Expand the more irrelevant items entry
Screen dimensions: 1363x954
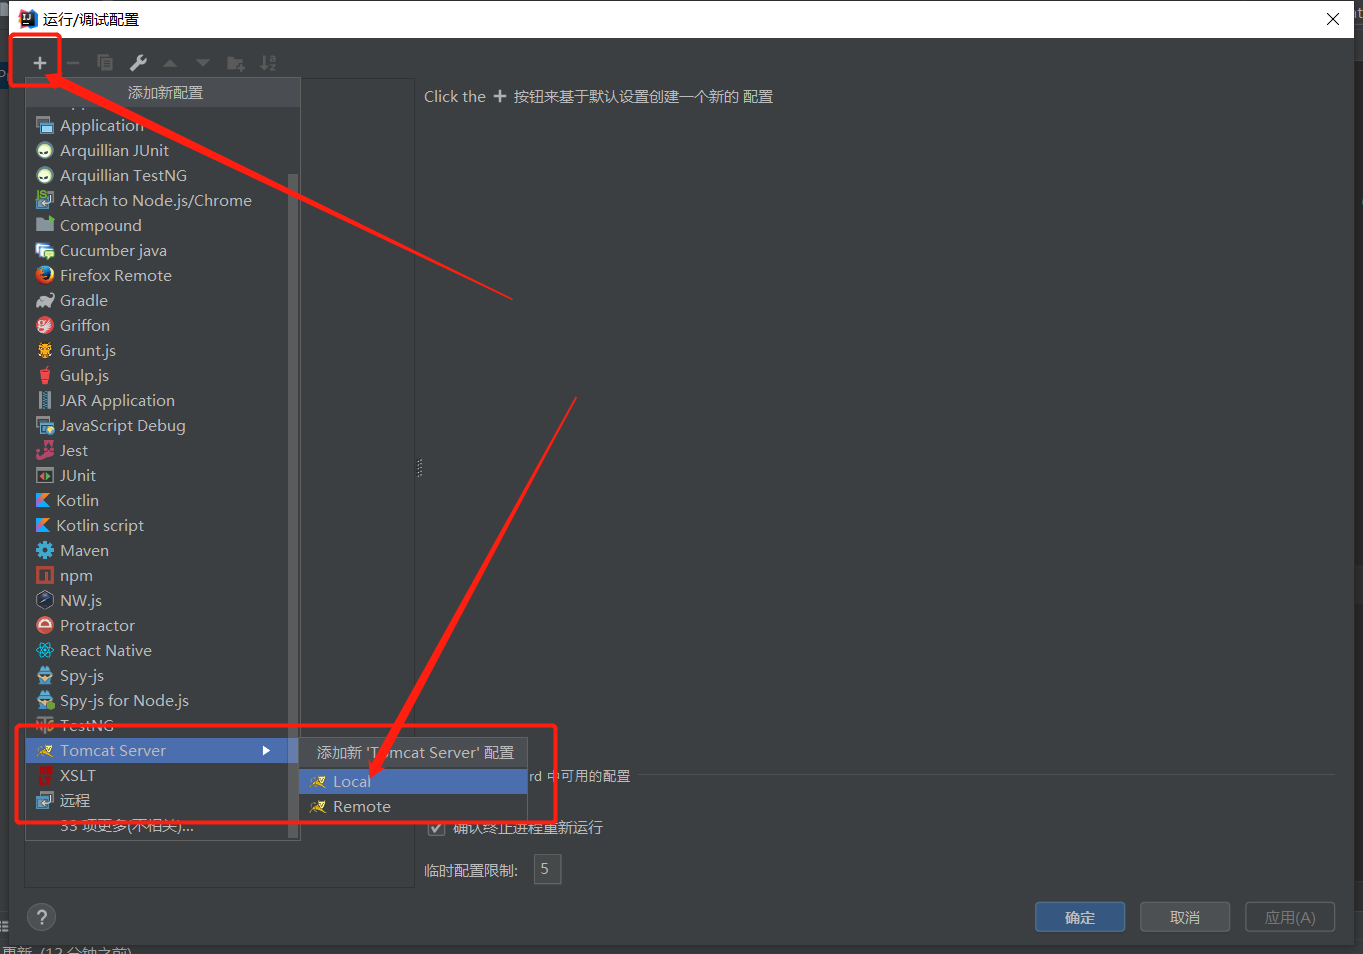[x=127, y=827]
